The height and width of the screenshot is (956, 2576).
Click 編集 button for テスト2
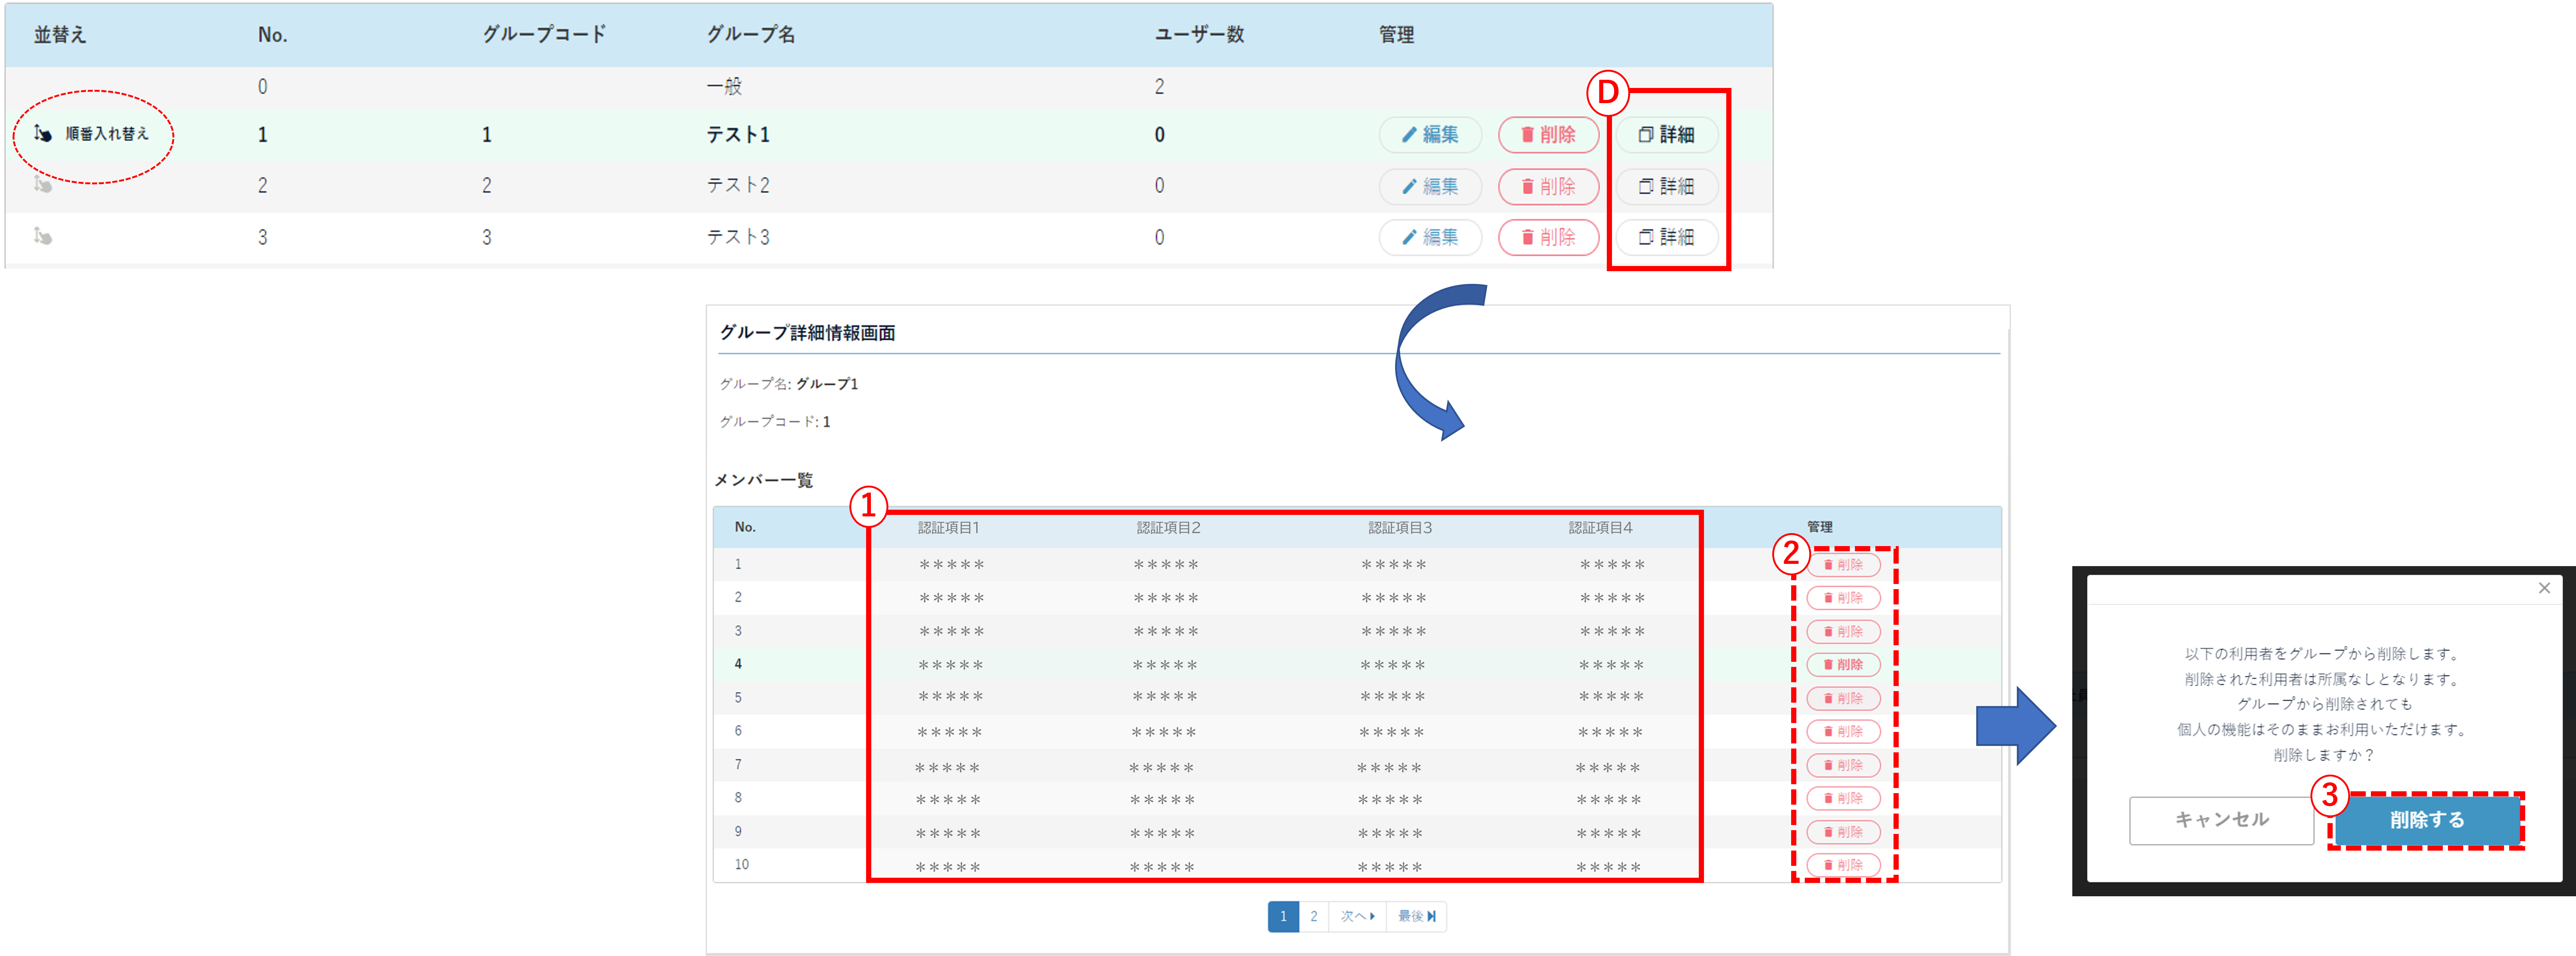click(1429, 186)
